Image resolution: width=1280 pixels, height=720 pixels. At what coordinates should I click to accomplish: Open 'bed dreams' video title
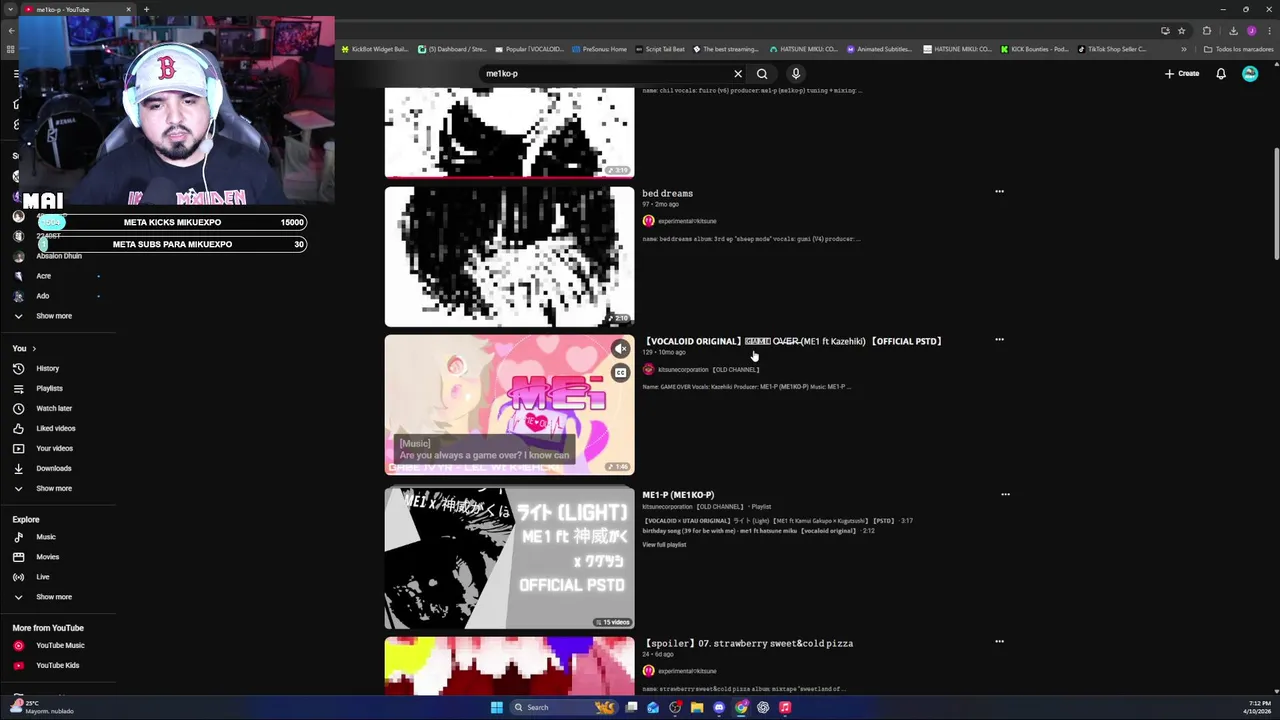point(667,194)
